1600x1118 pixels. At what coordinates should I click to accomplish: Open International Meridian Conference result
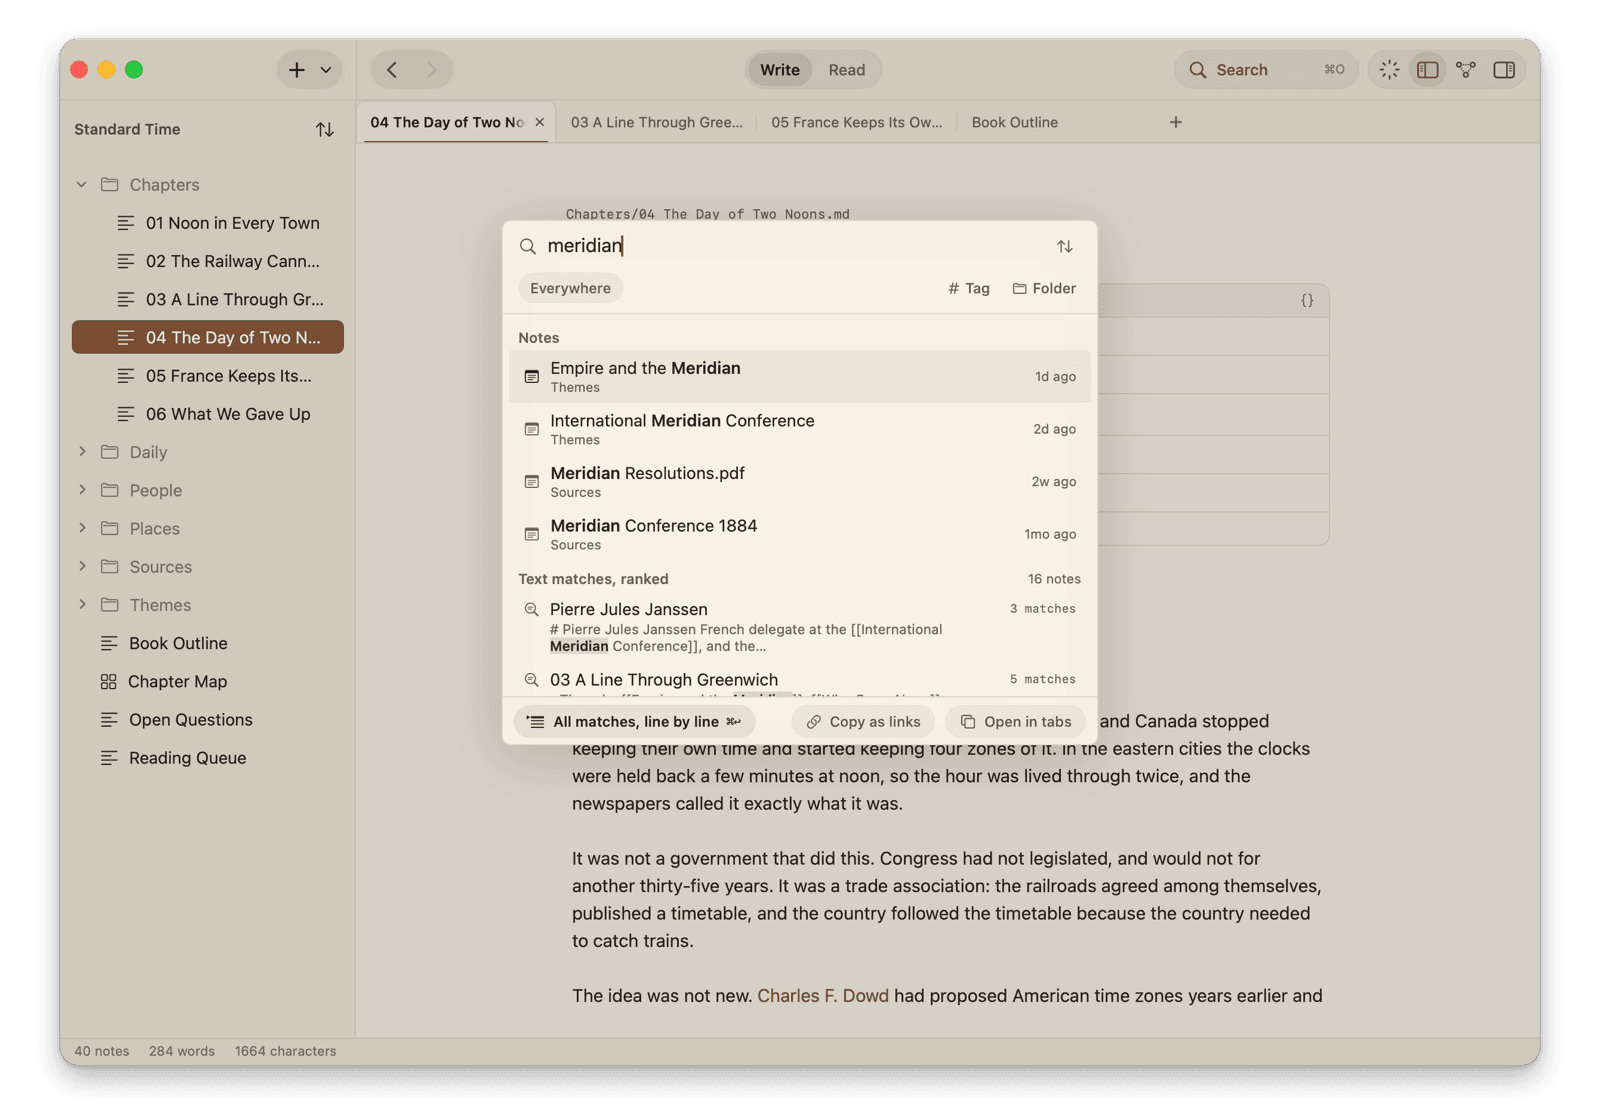coord(799,429)
